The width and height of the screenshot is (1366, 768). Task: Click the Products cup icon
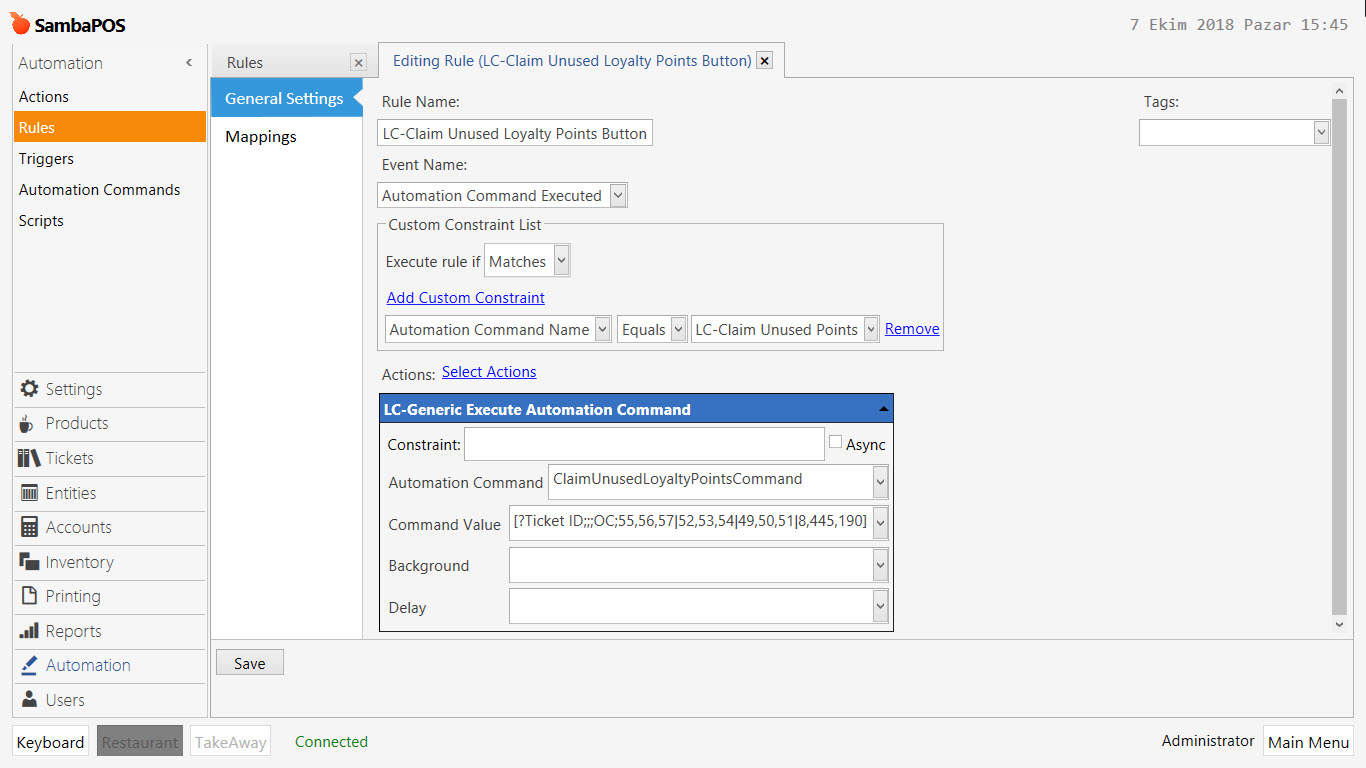point(27,424)
